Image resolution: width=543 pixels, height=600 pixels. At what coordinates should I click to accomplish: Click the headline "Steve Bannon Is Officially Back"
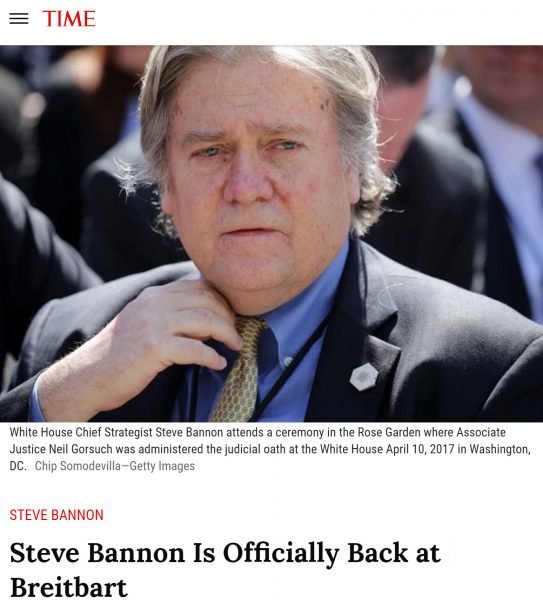tap(225, 553)
